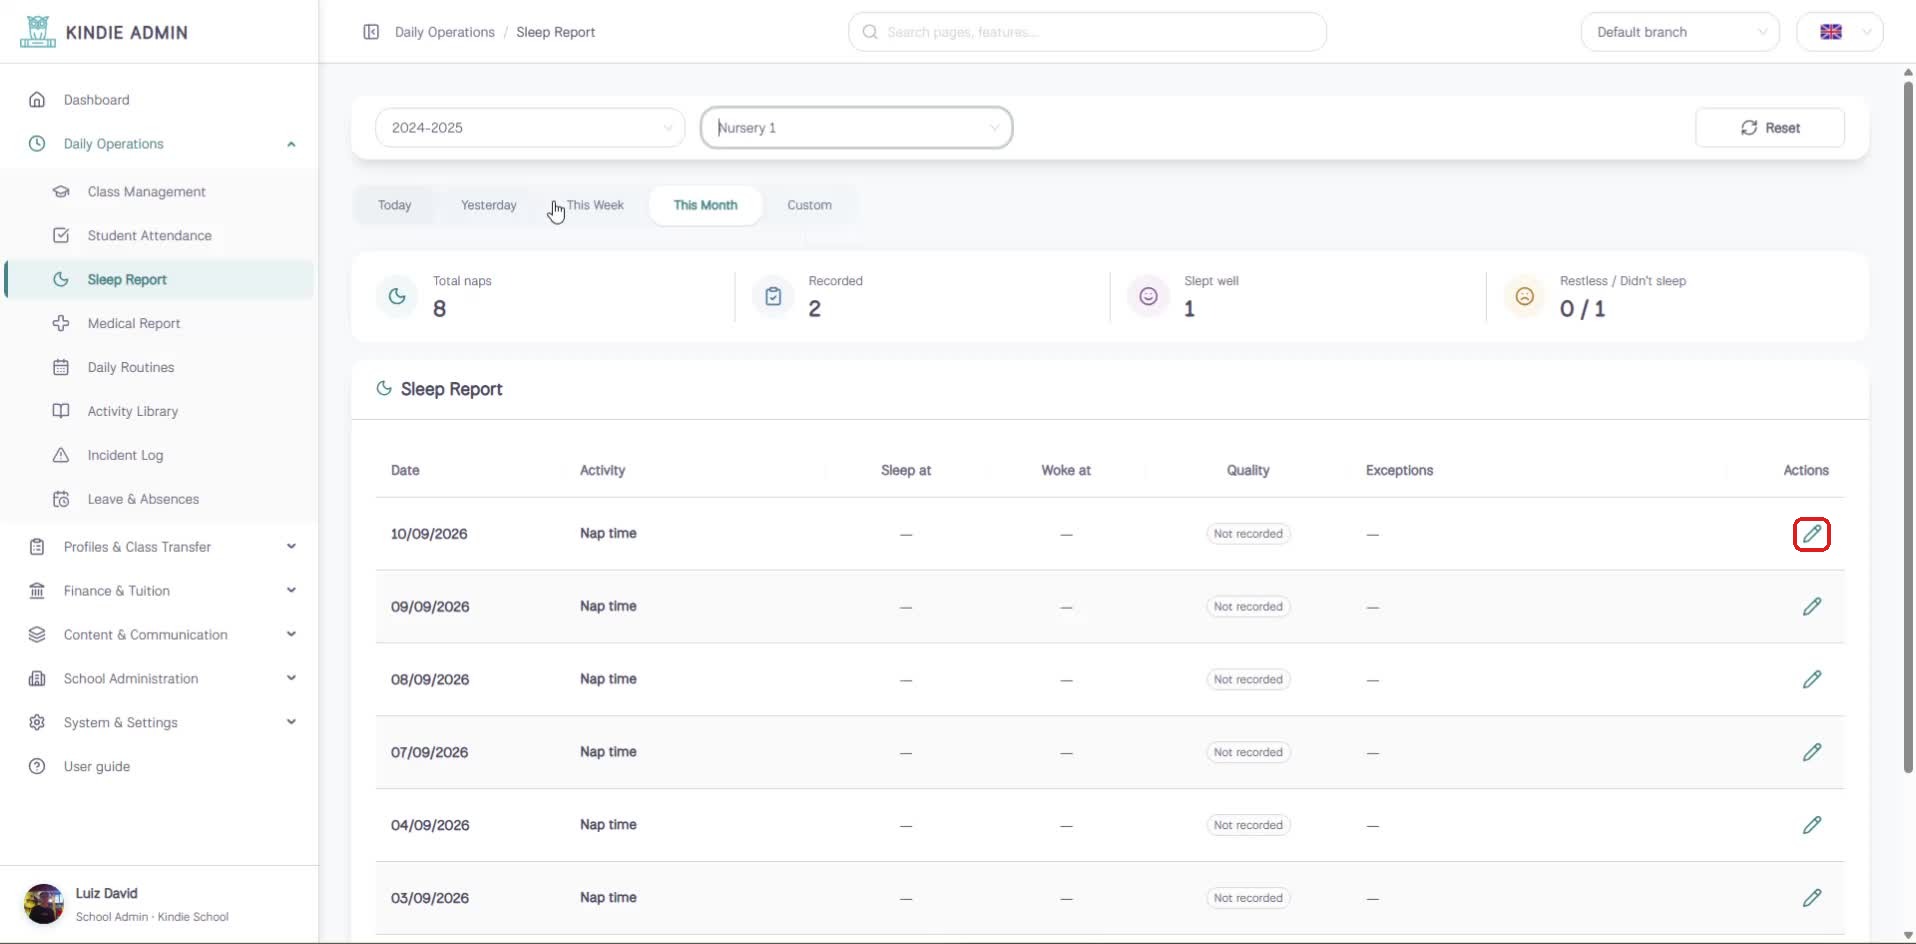
Task: Click the page vertical scrollbar
Action: pos(1908,425)
